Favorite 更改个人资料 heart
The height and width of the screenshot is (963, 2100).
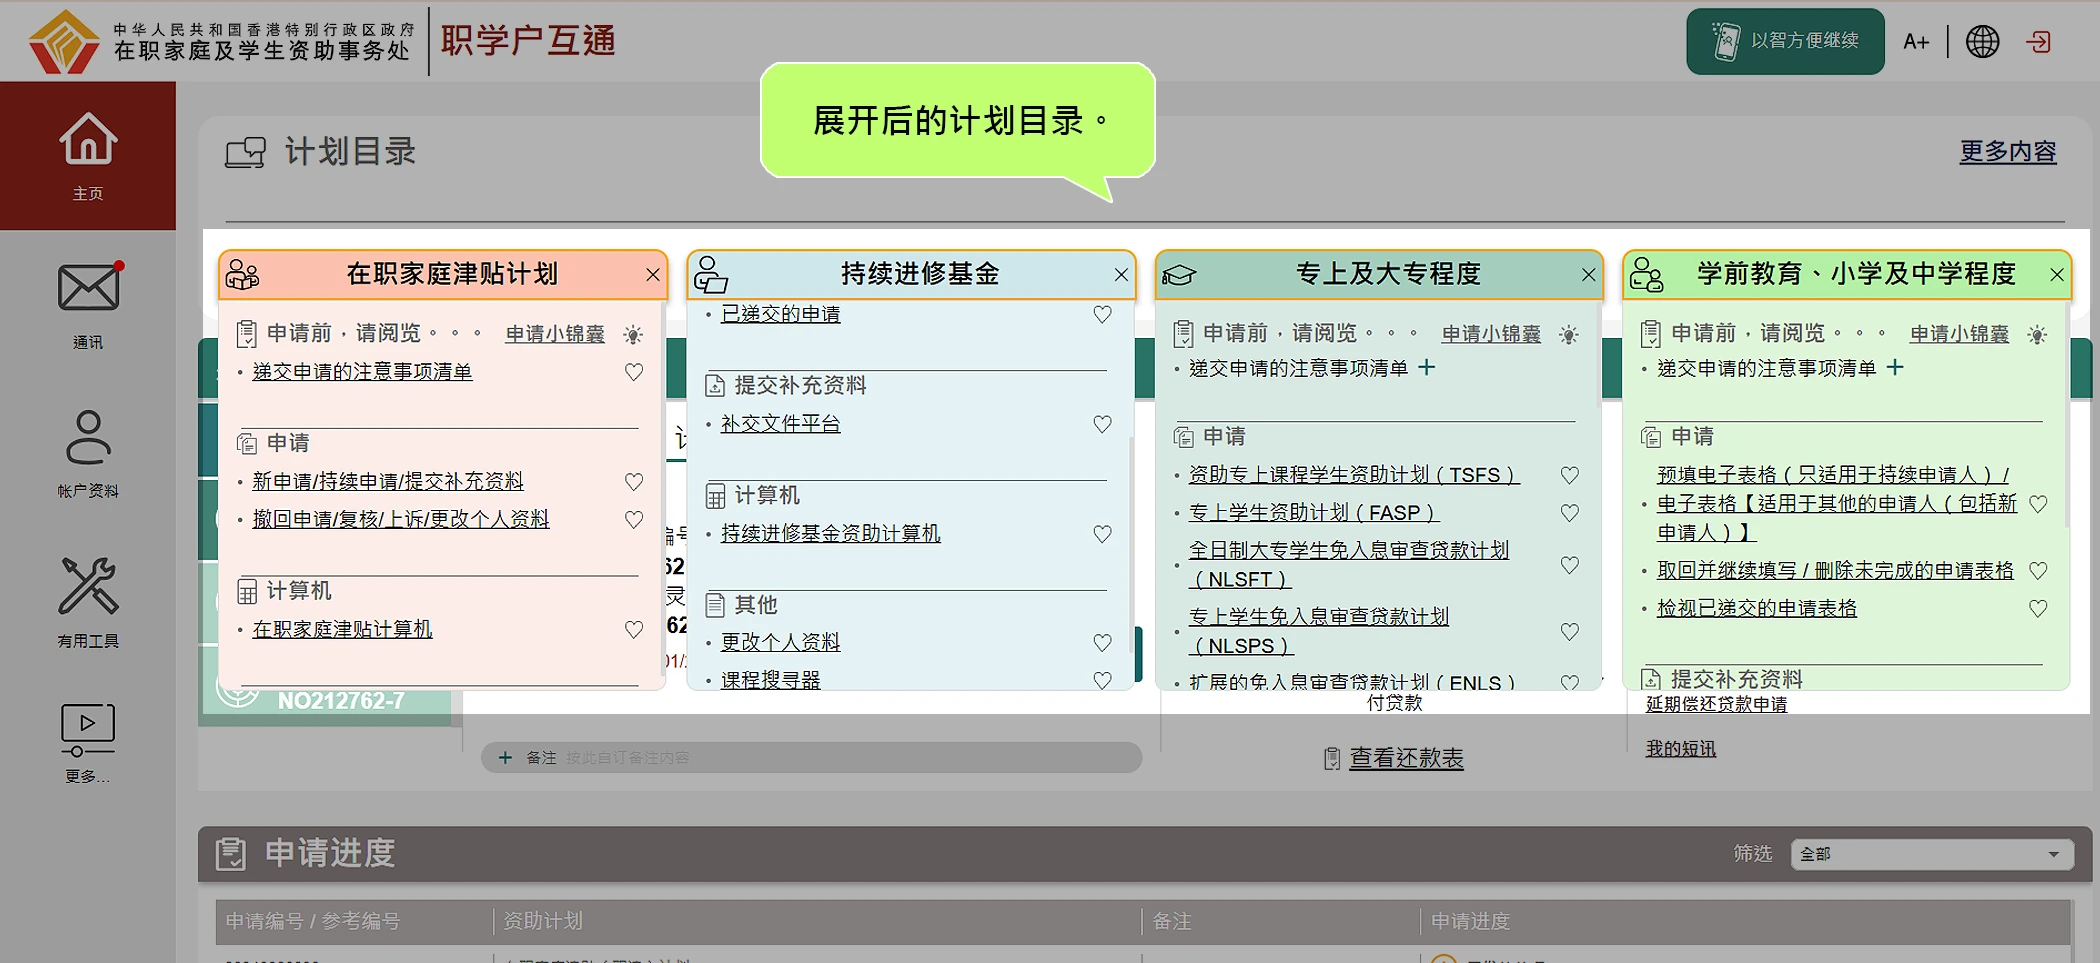pyautogui.click(x=1102, y=643)
